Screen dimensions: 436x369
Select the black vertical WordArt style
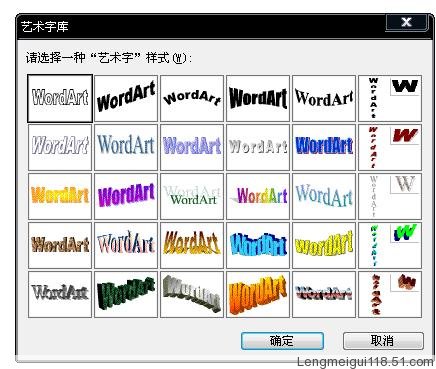pos(390,98)
